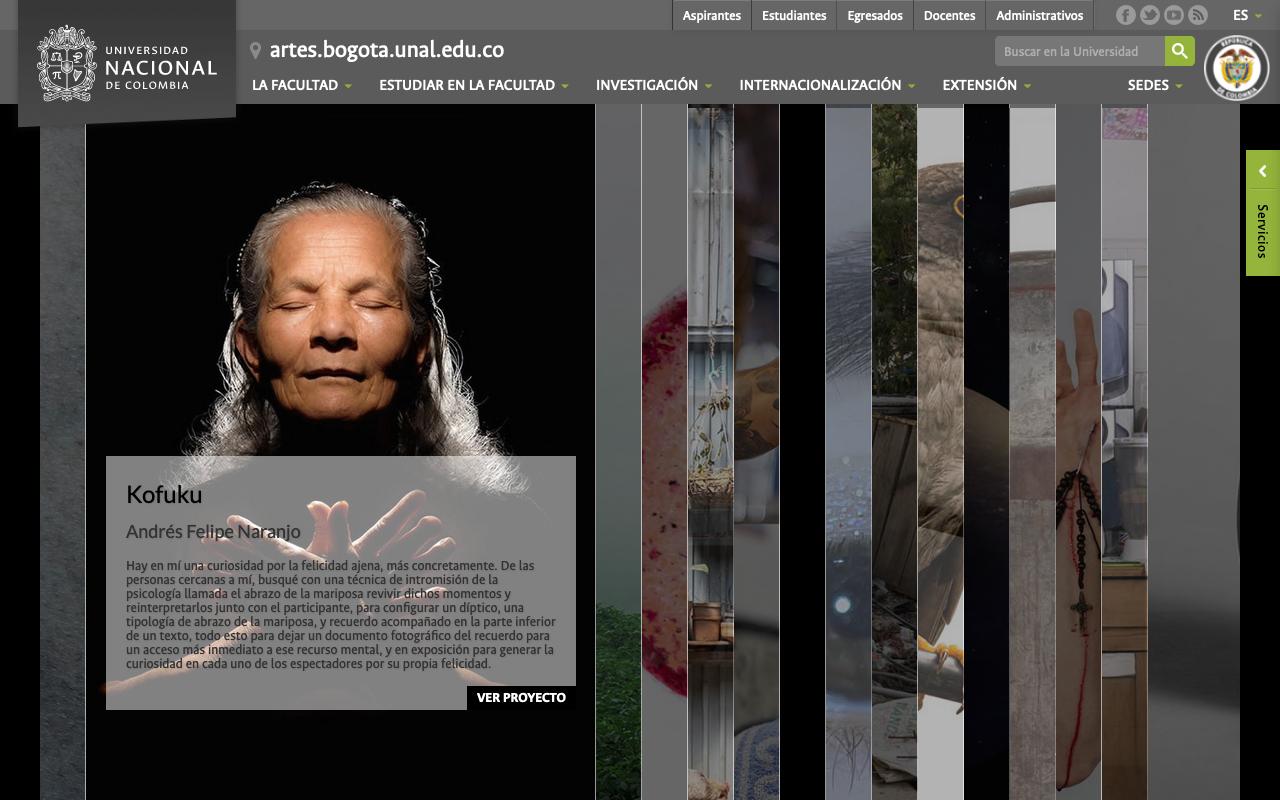Image resolution: width=1280 pixels, height=800 pixels.
Task: Open the artes.bogota.unal.edu.co site link
Action: point(387,50)
